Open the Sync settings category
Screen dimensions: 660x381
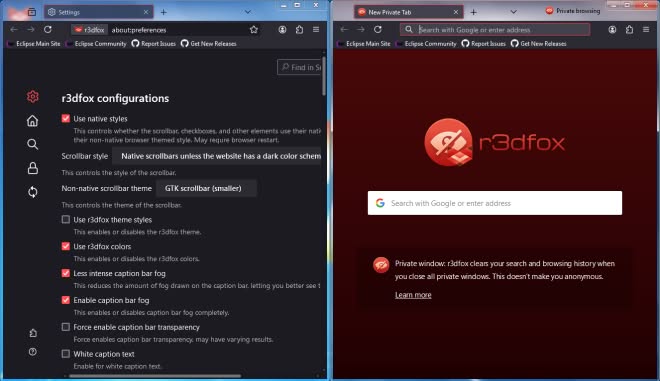pos(32,192)
